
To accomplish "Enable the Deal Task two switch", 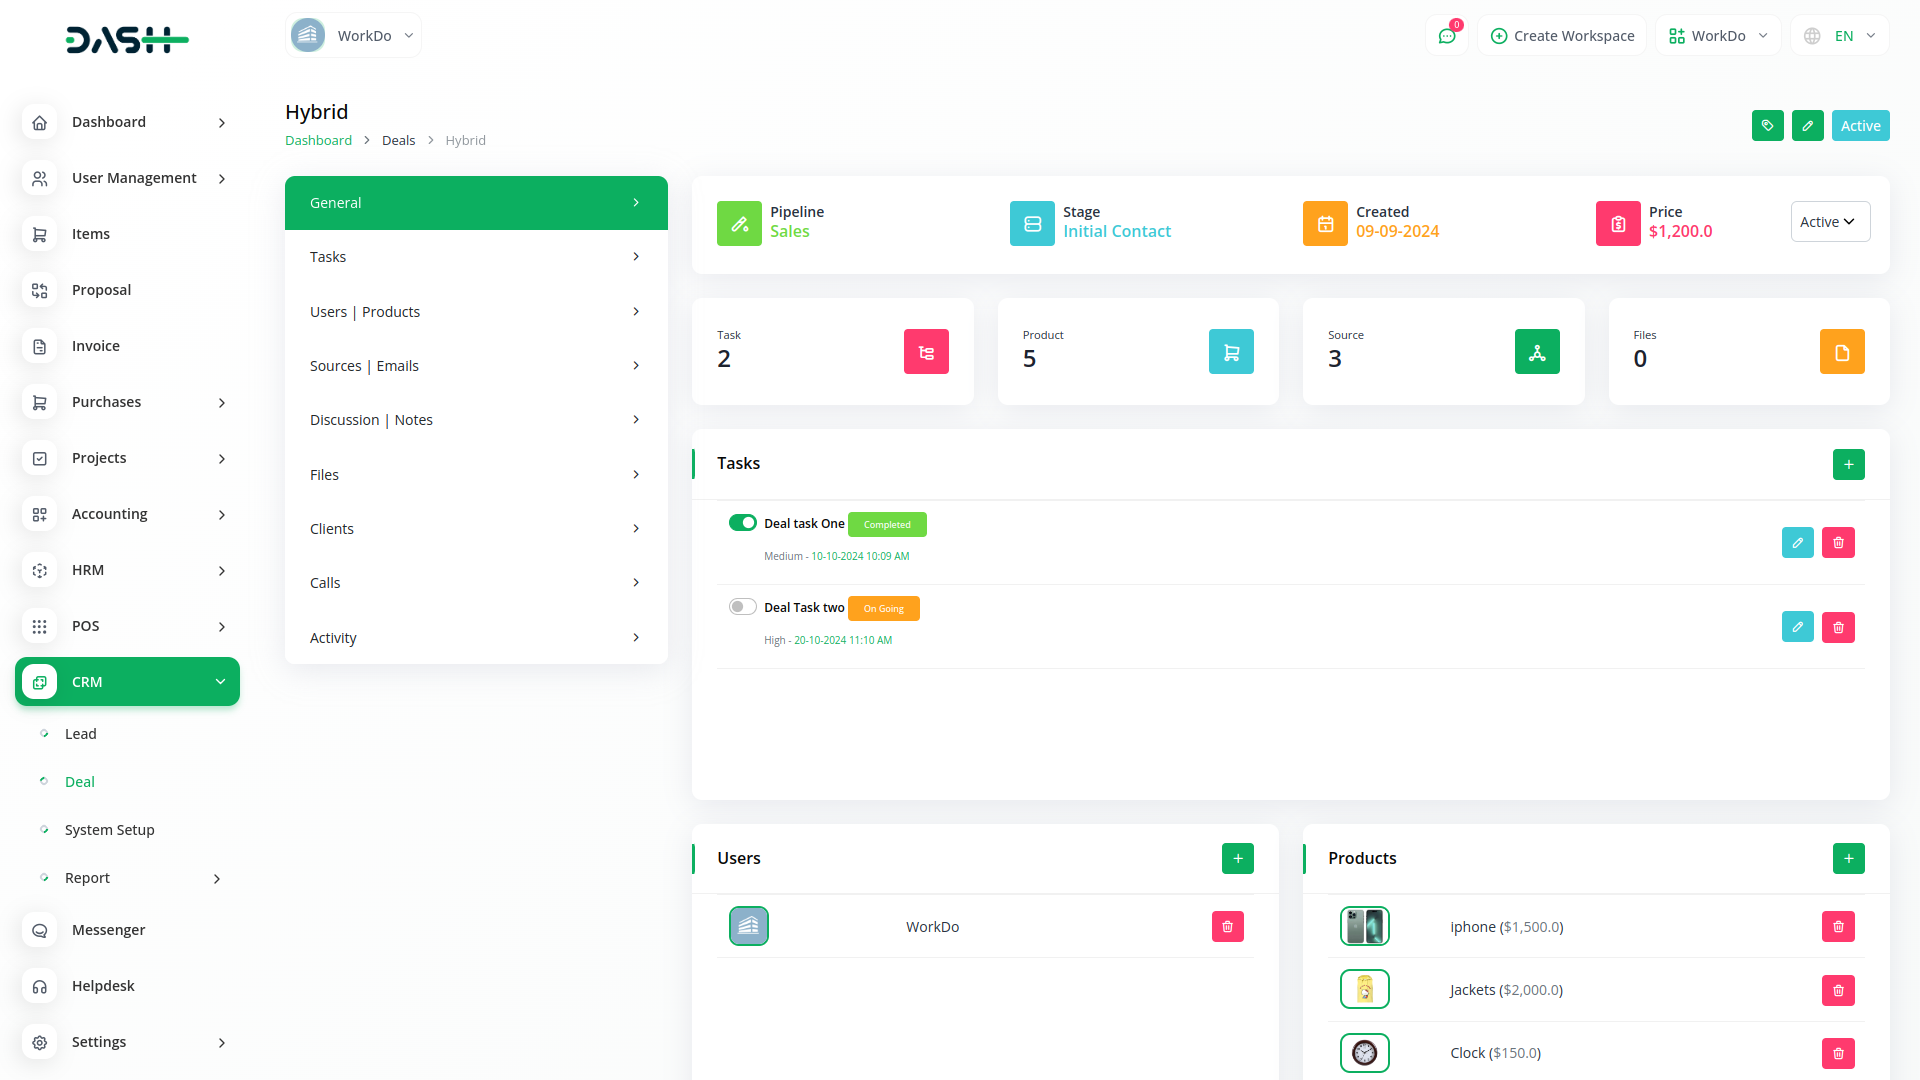I will [x=743, y=606].
